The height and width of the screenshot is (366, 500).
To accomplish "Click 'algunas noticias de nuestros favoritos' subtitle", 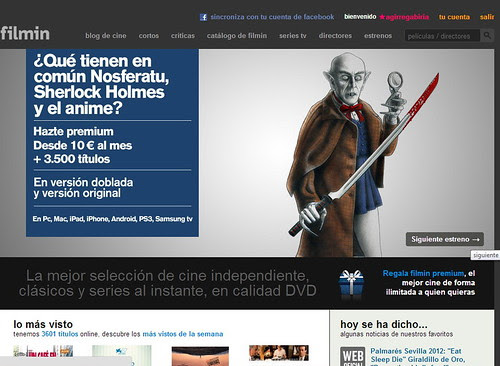I will pos(396,334).
